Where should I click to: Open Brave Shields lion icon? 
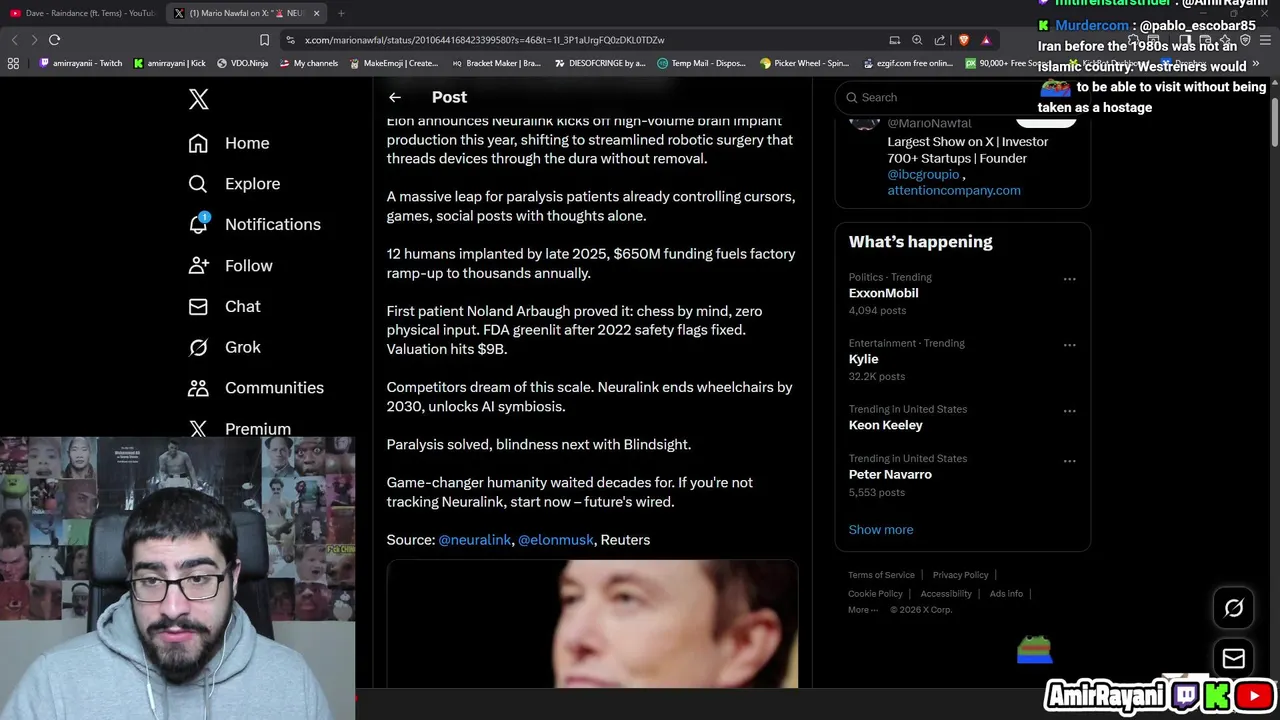963,40
